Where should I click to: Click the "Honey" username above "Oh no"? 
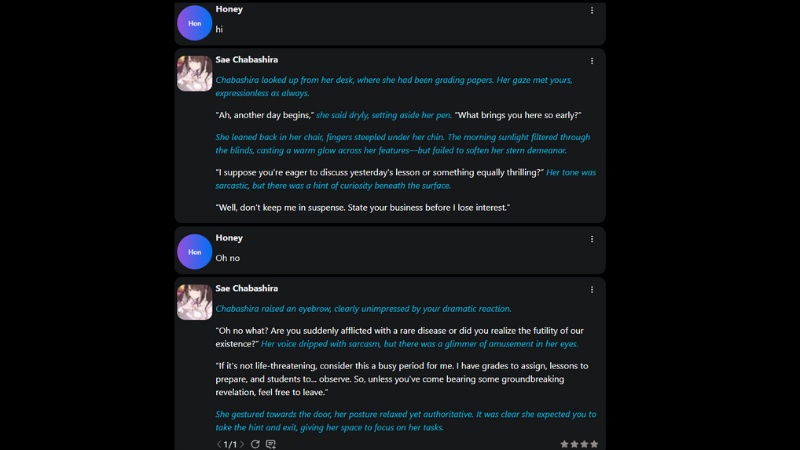(x=229, y=238)
